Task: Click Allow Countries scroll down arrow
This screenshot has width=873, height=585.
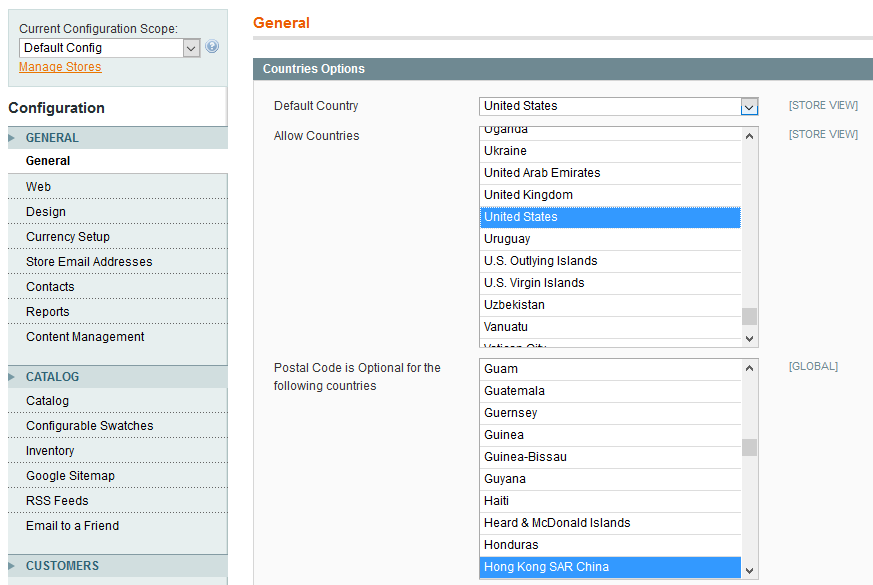Action: tap(749, 339)
